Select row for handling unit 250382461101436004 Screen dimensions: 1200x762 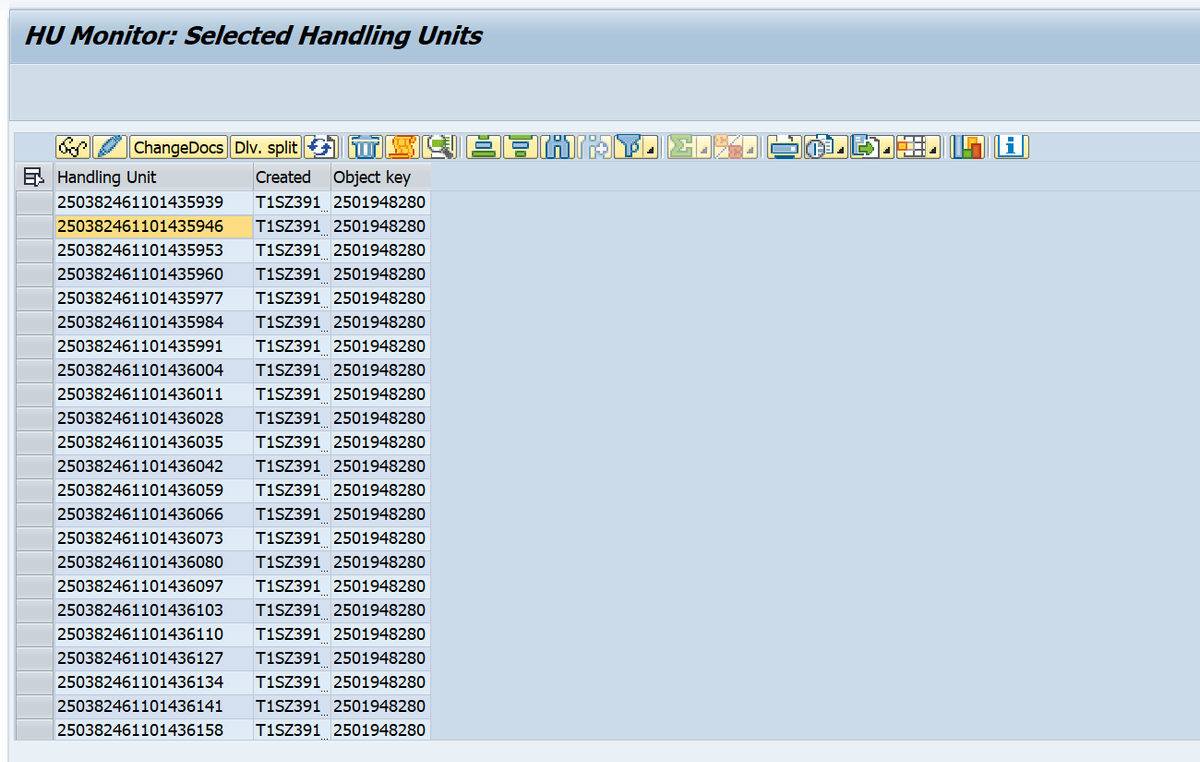[x=35, y=370]
